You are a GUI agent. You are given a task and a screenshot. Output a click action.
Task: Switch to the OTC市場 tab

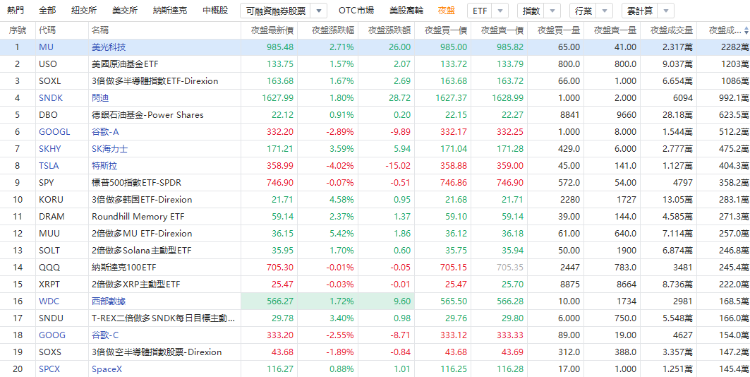356,11
